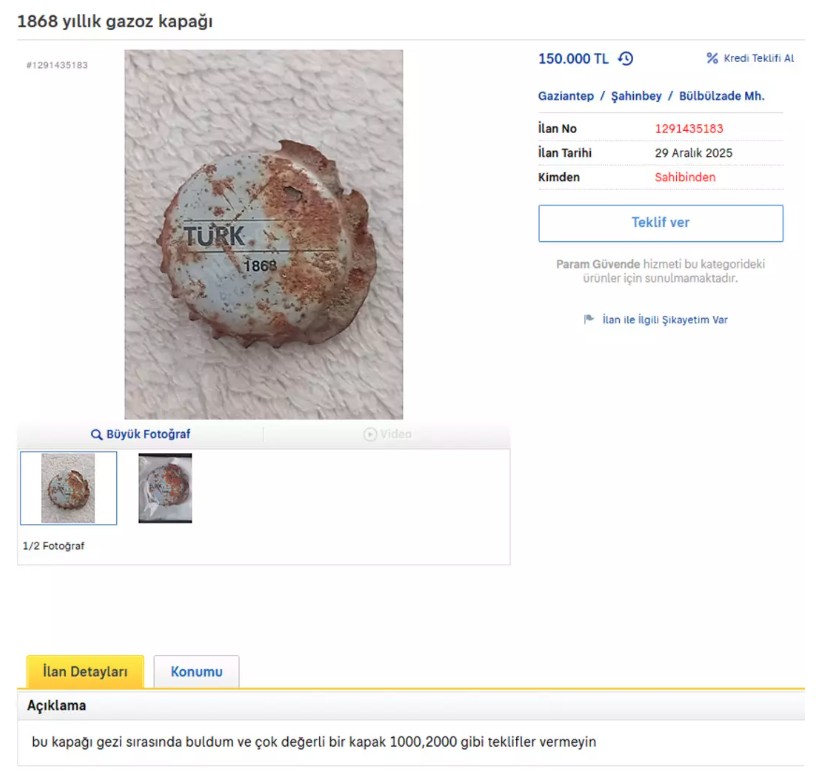Select the first bottle cap thumbnail
Screen dimensions: 816x773
(x=68, y=488)
